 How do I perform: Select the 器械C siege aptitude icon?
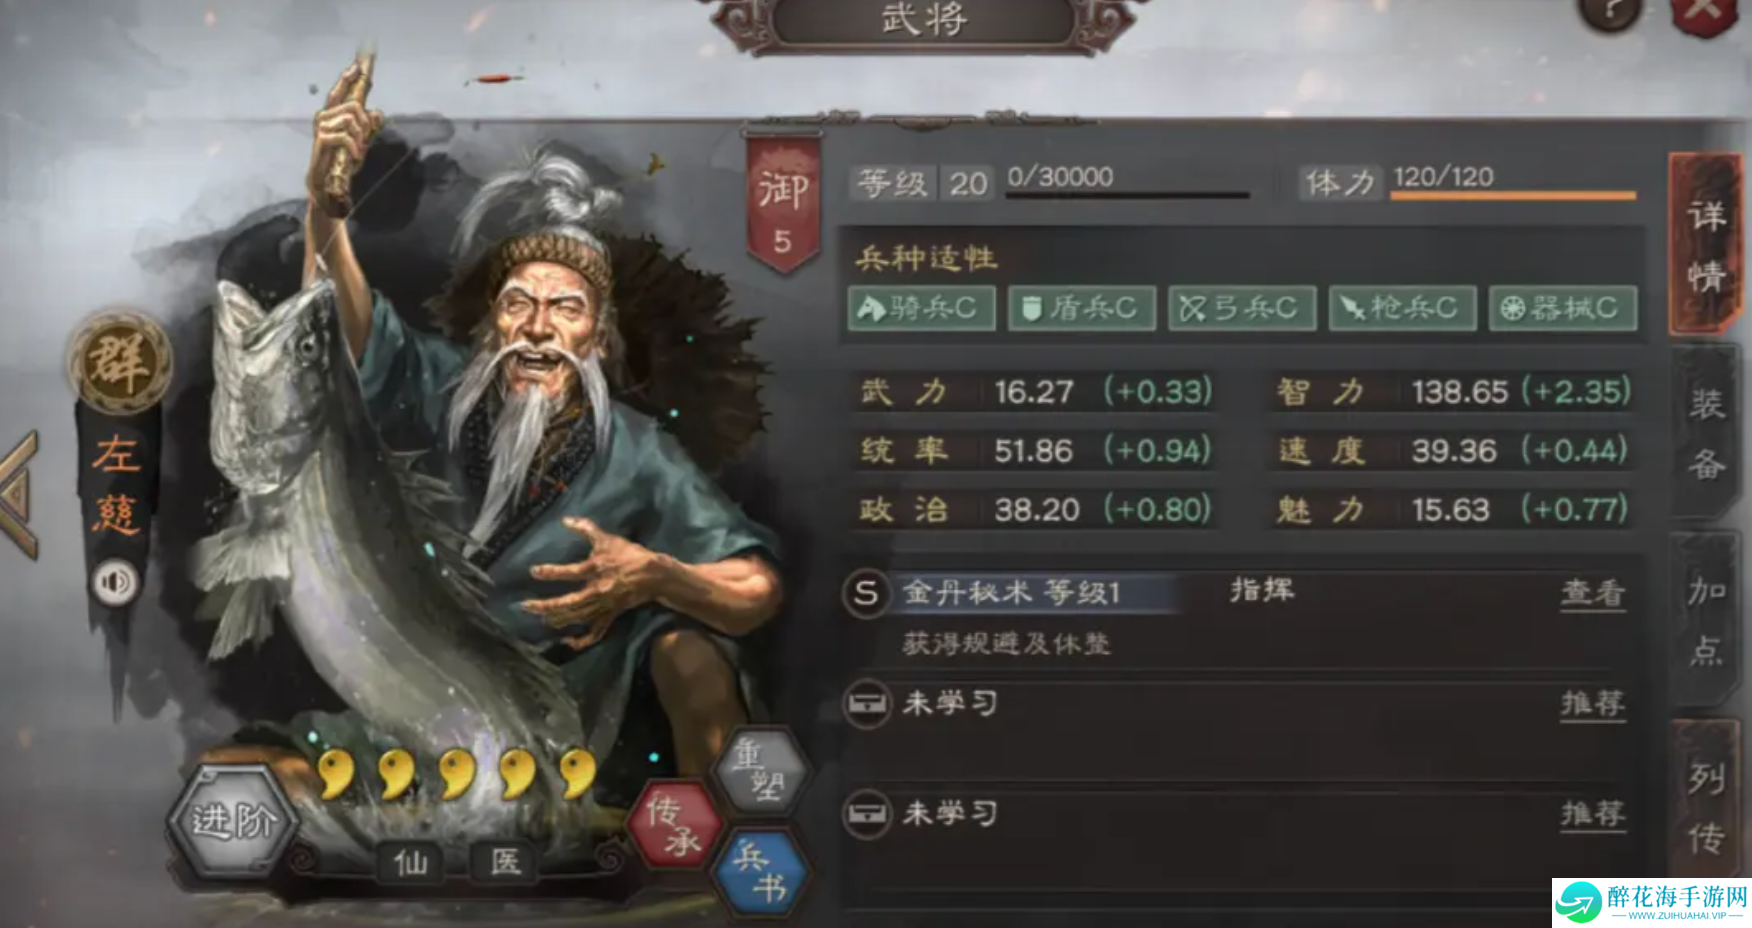(x=1562, y=308)
